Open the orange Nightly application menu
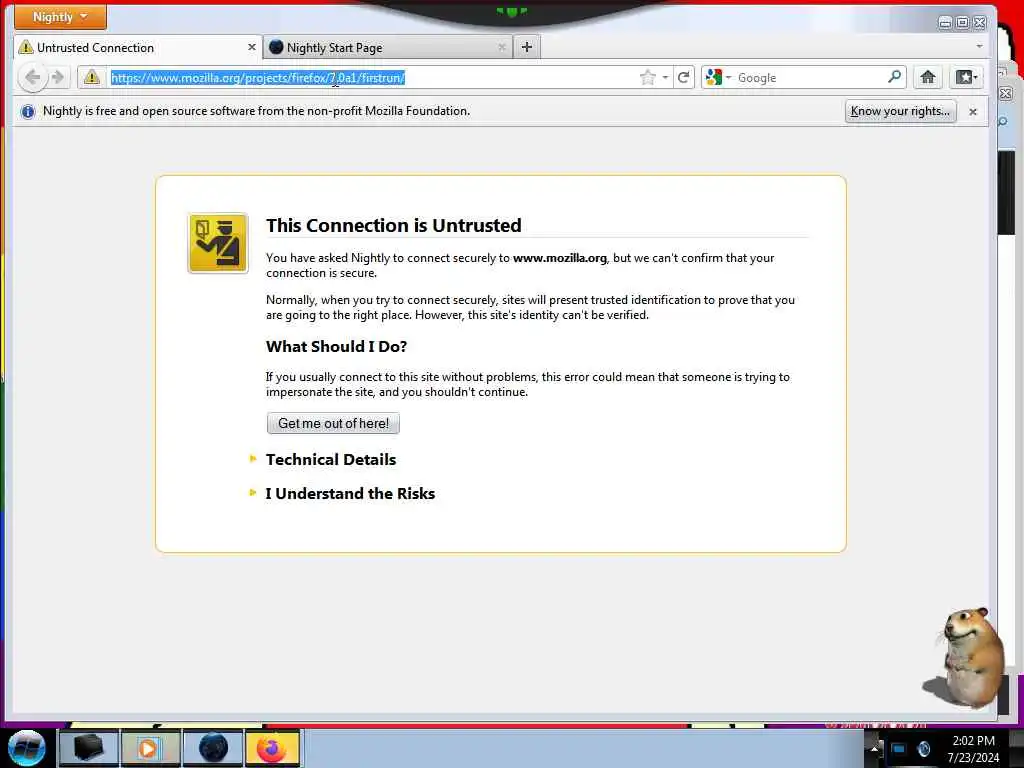 tap(59, 17)
